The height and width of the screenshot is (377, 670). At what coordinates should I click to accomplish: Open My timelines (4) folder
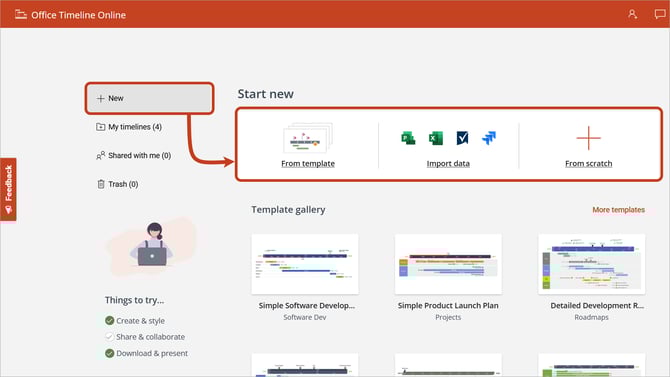click(129, 127)
